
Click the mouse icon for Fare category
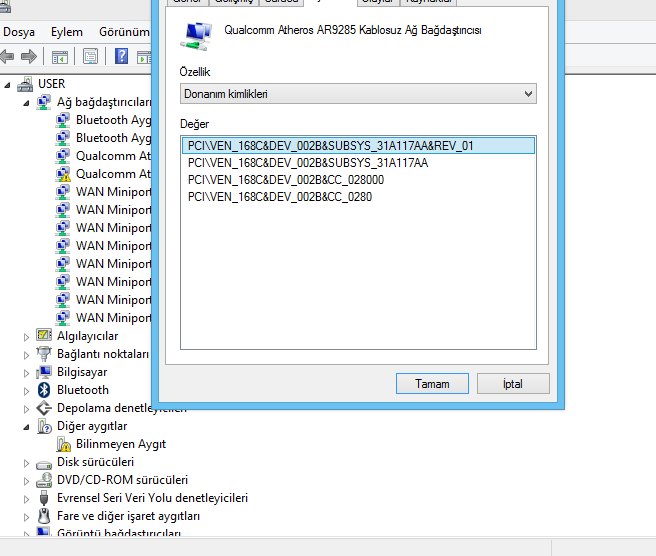click(44, 516)
